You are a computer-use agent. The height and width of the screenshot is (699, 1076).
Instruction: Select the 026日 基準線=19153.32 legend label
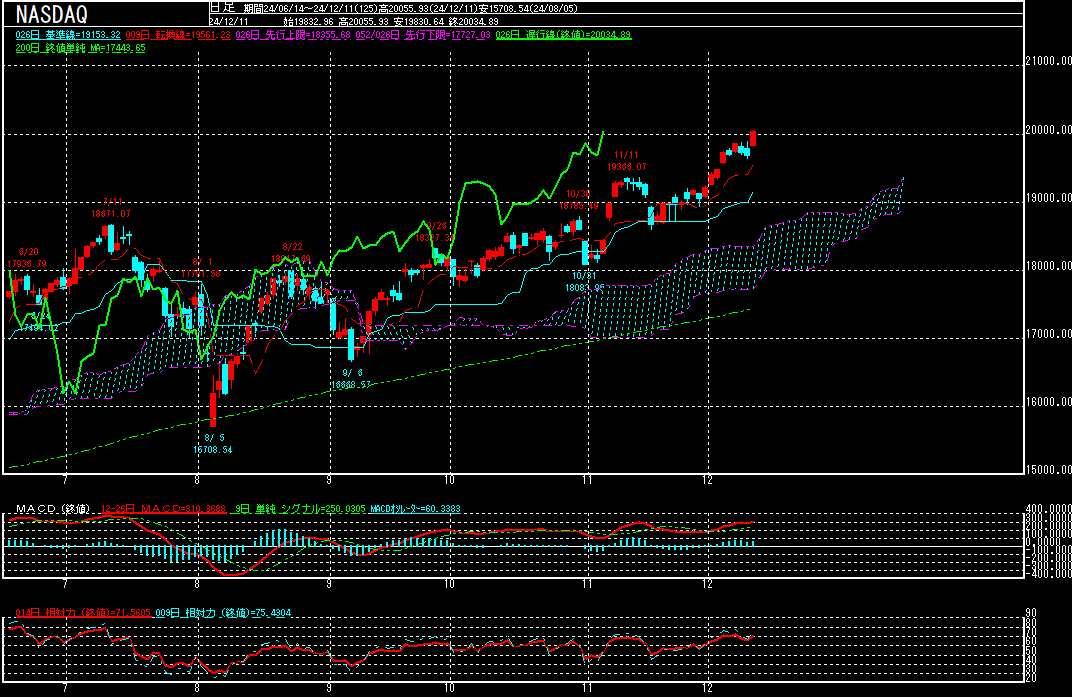coord(68,35)
